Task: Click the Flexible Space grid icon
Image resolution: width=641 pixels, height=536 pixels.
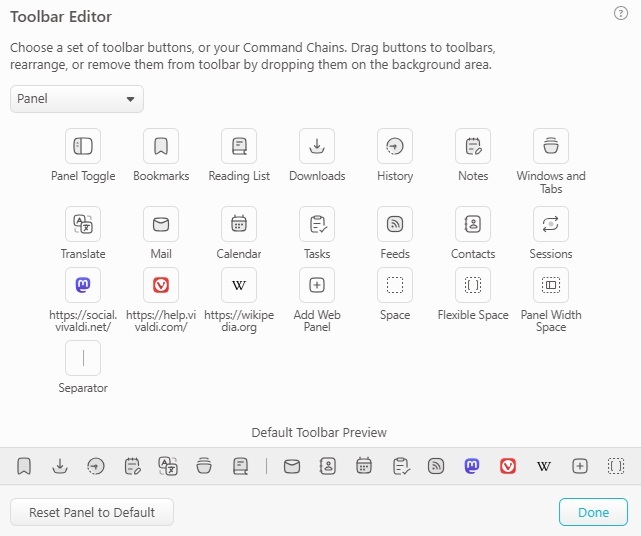Action: click(x=473, y=285)
